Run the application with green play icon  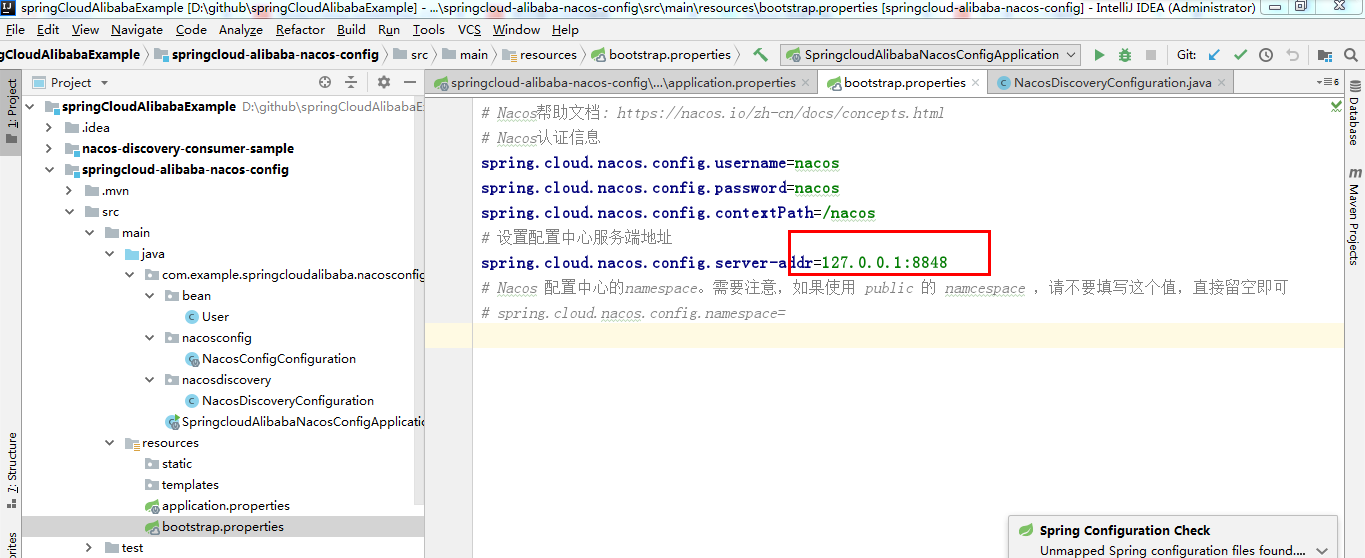(x=1100, y=55)
